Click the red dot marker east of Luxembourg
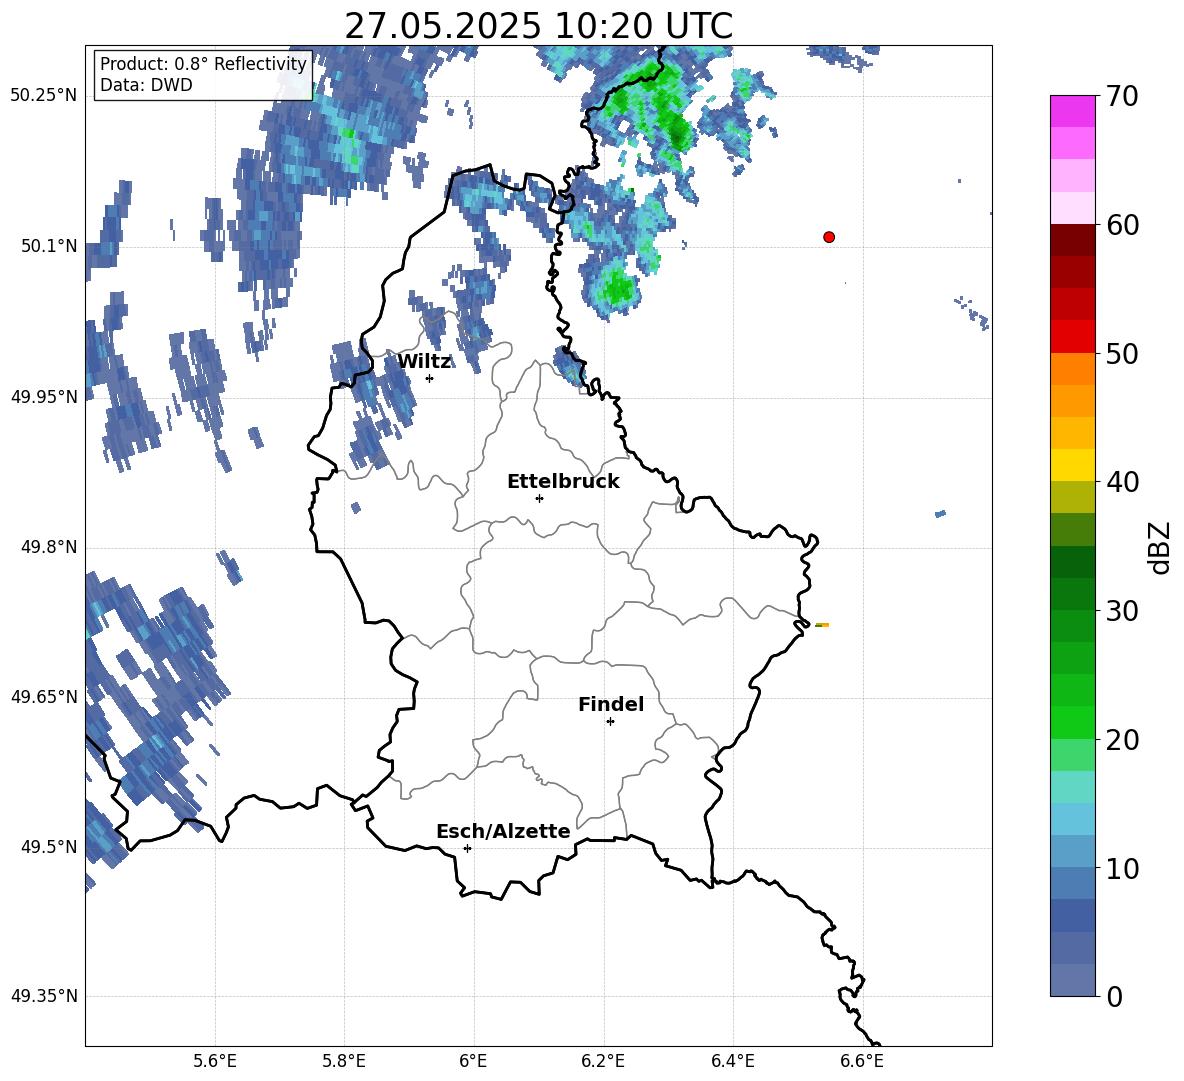This screenshot has width=1184, height=1081. coord(829,237)
